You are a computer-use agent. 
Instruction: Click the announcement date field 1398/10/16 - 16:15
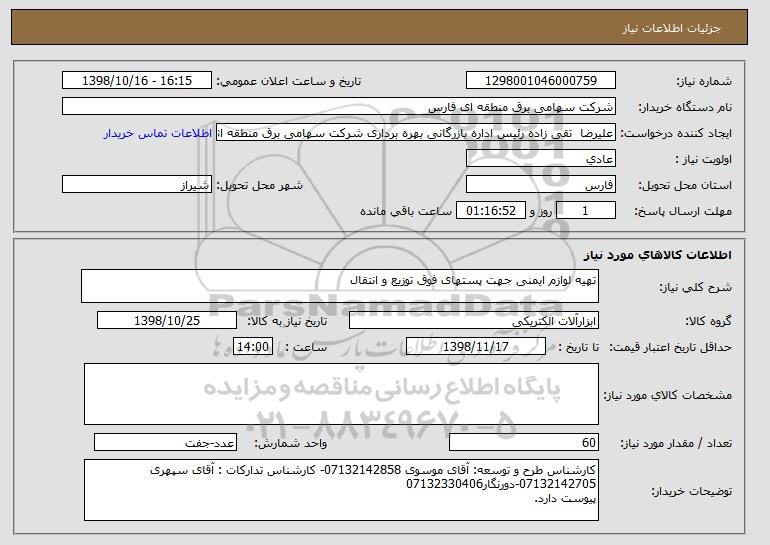click(x=137, y=81)
